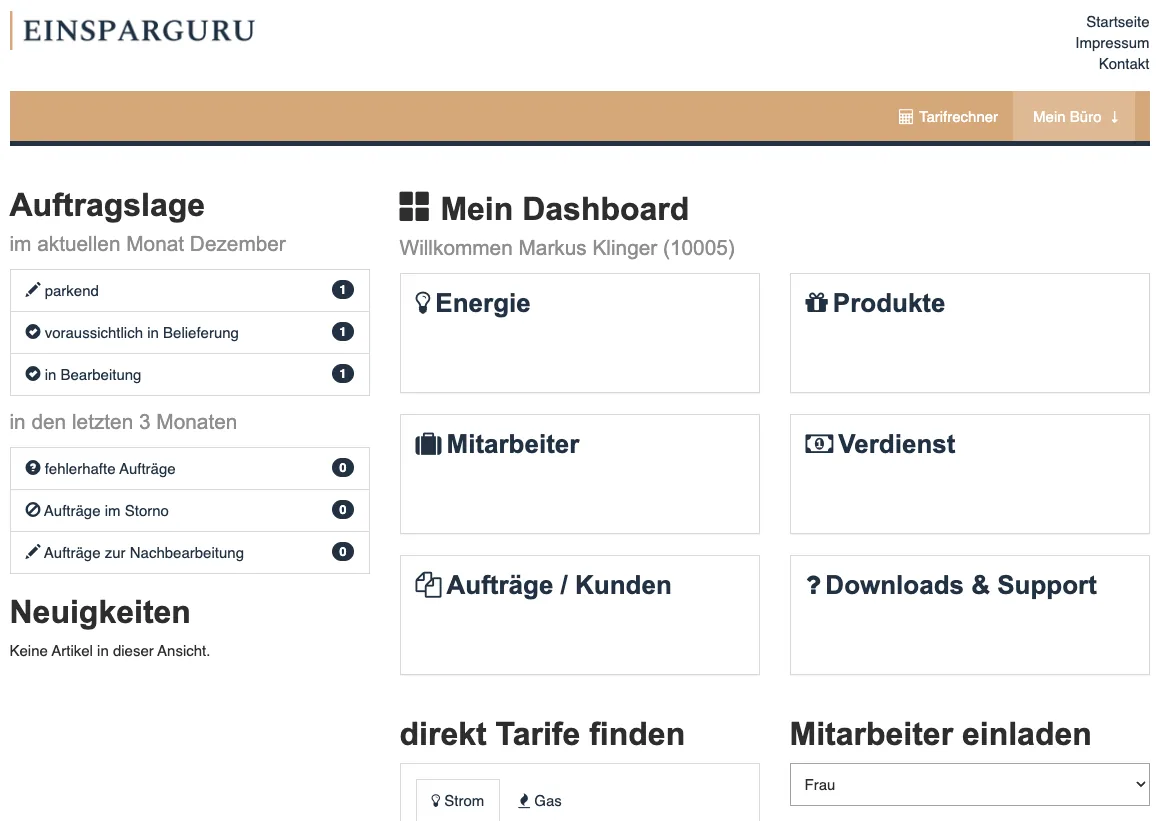Switch to the Strom tariff tab
This screenshot has width=1165, height=821.
(458, 801)
